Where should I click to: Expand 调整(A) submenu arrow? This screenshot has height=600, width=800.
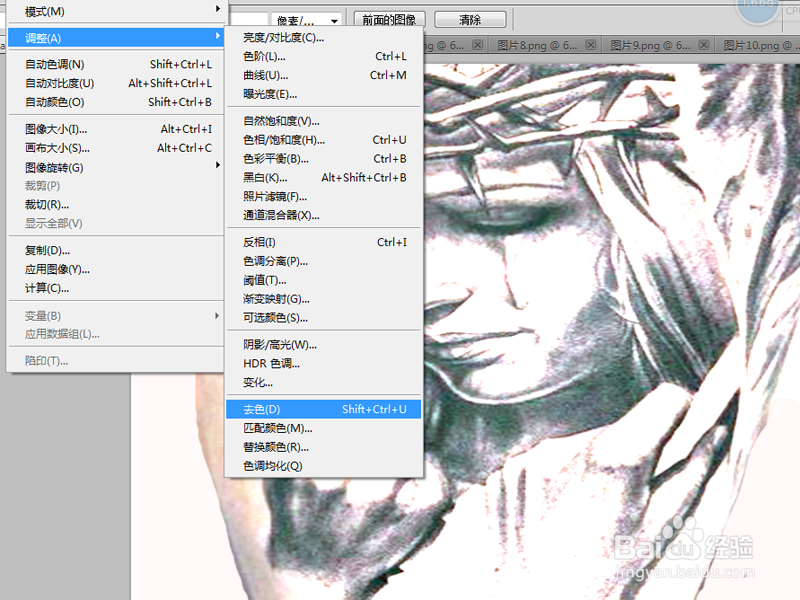(x=218, y=36)
